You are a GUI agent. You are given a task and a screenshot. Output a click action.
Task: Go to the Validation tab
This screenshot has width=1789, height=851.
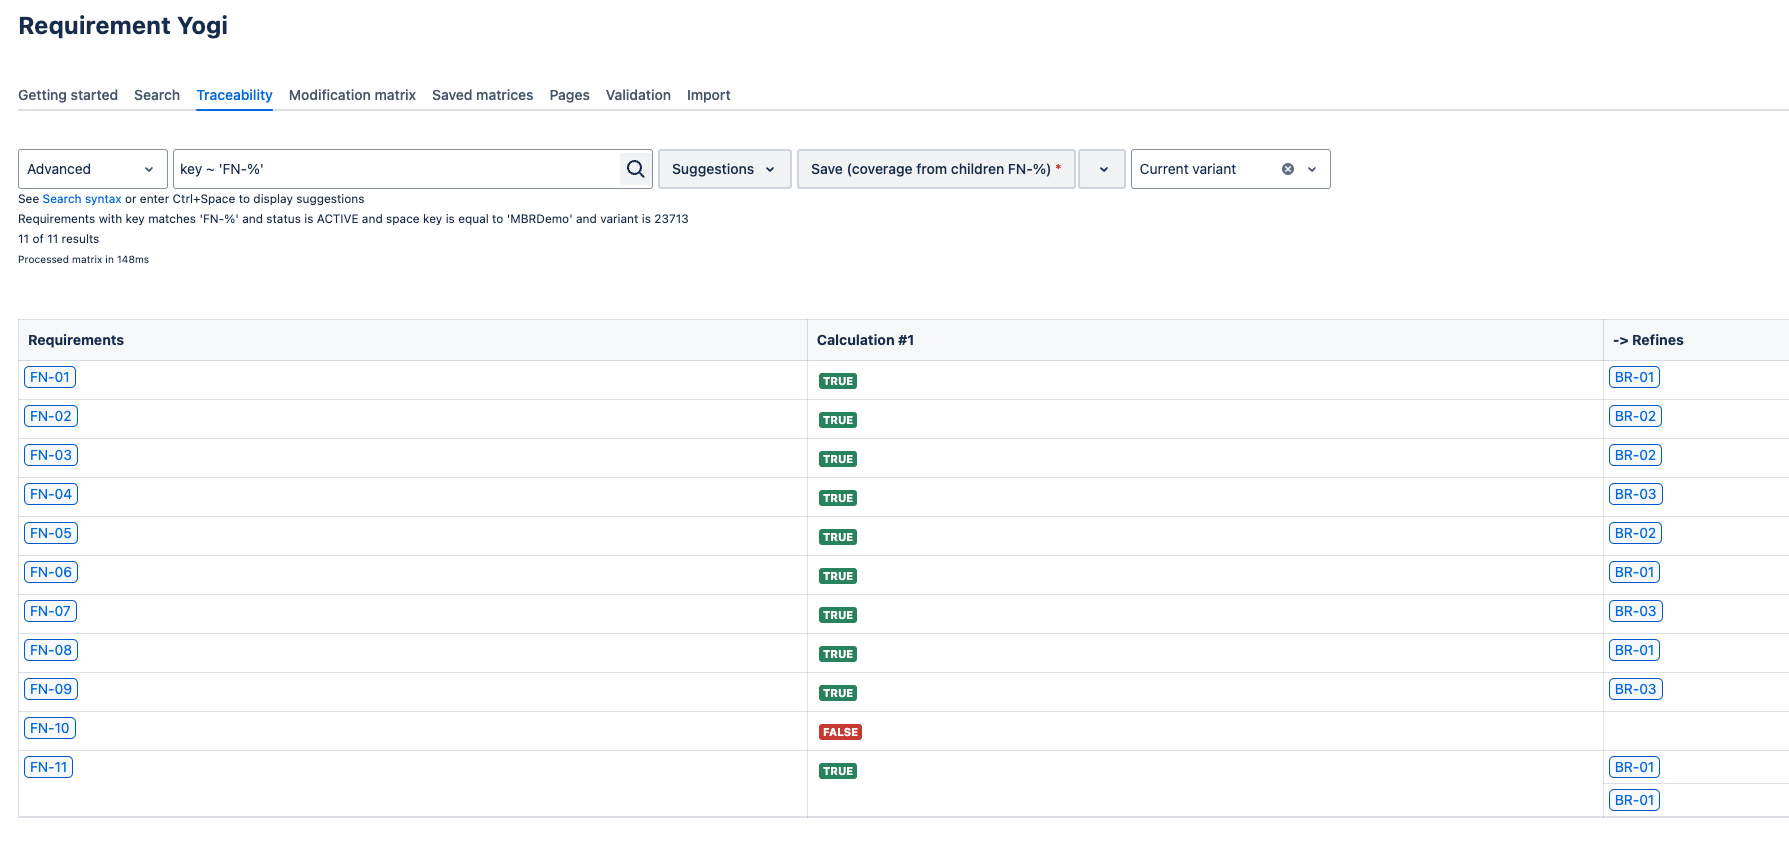coord(638,95)
